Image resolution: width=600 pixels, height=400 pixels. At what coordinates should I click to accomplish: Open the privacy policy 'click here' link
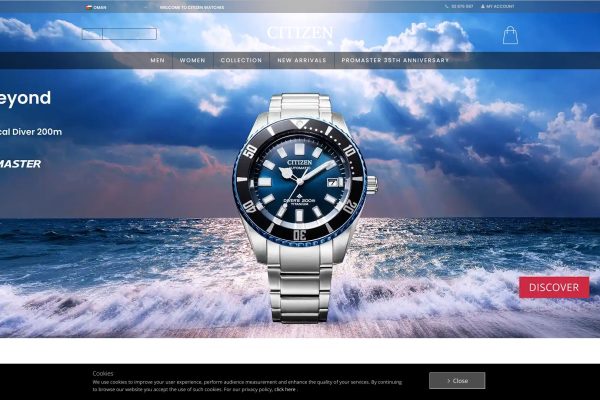point(285,390)
